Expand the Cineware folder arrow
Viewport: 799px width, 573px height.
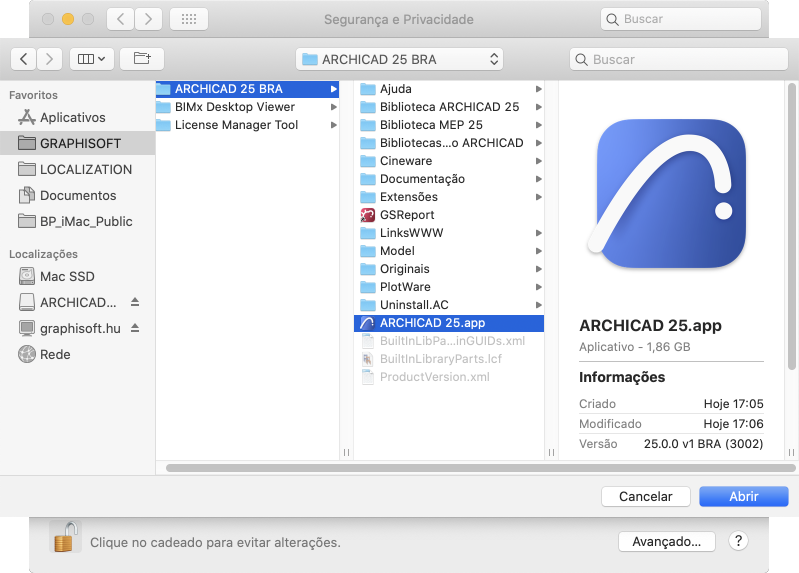point(539,161)
